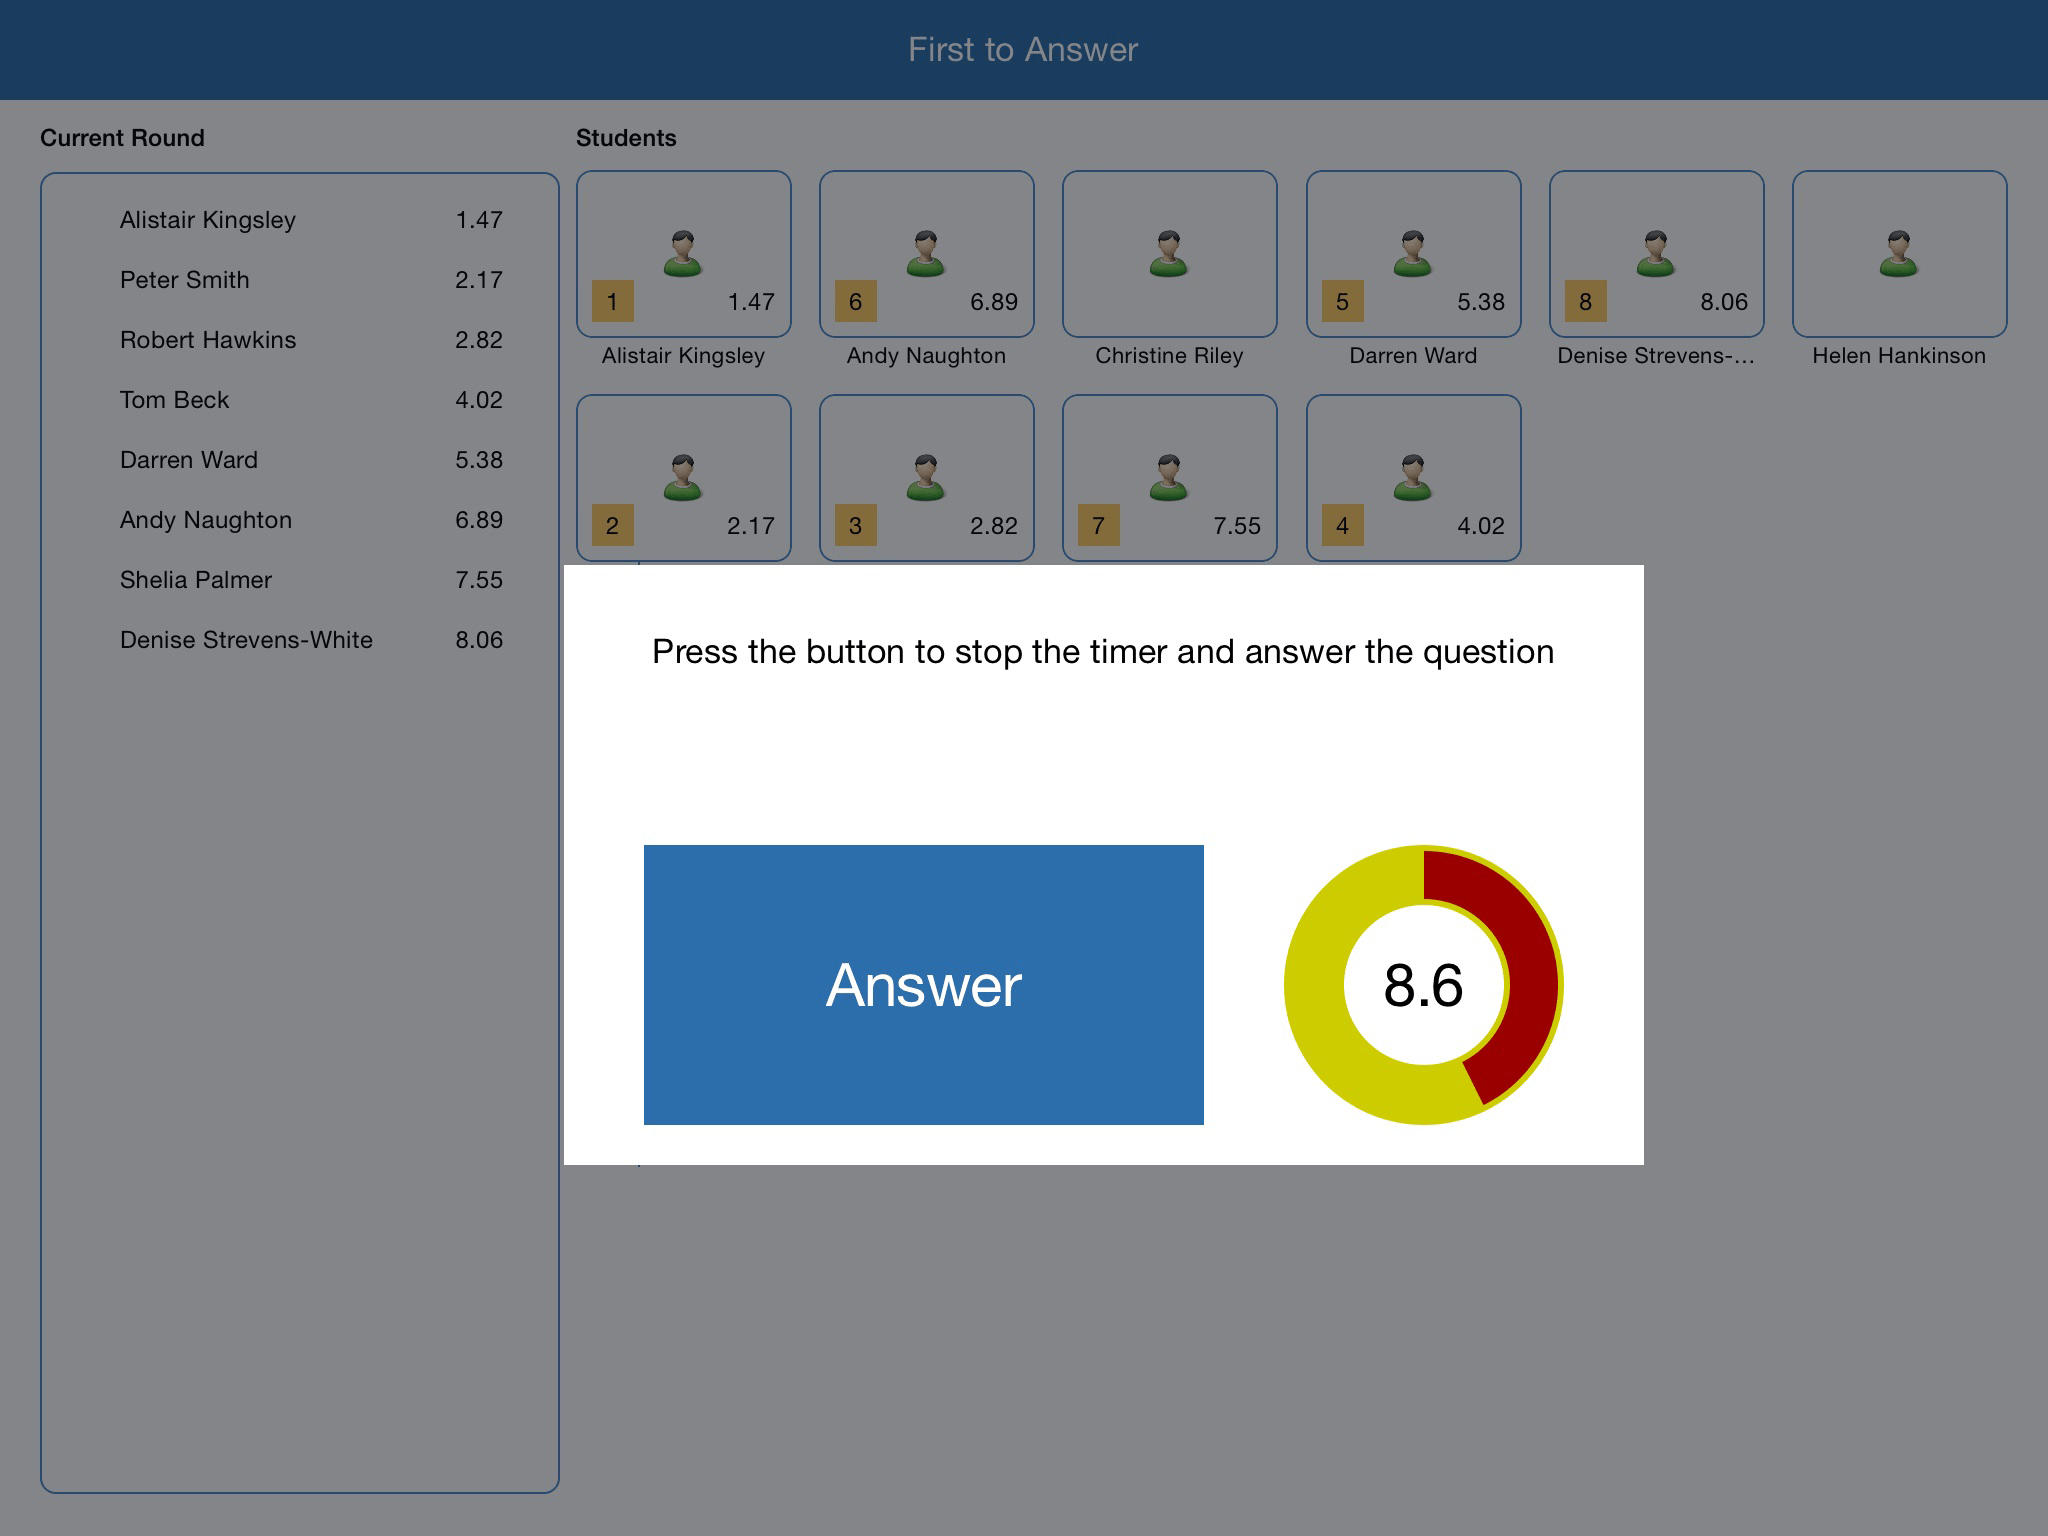Select Tom Beck row in Current Round

tap(175, 400)
